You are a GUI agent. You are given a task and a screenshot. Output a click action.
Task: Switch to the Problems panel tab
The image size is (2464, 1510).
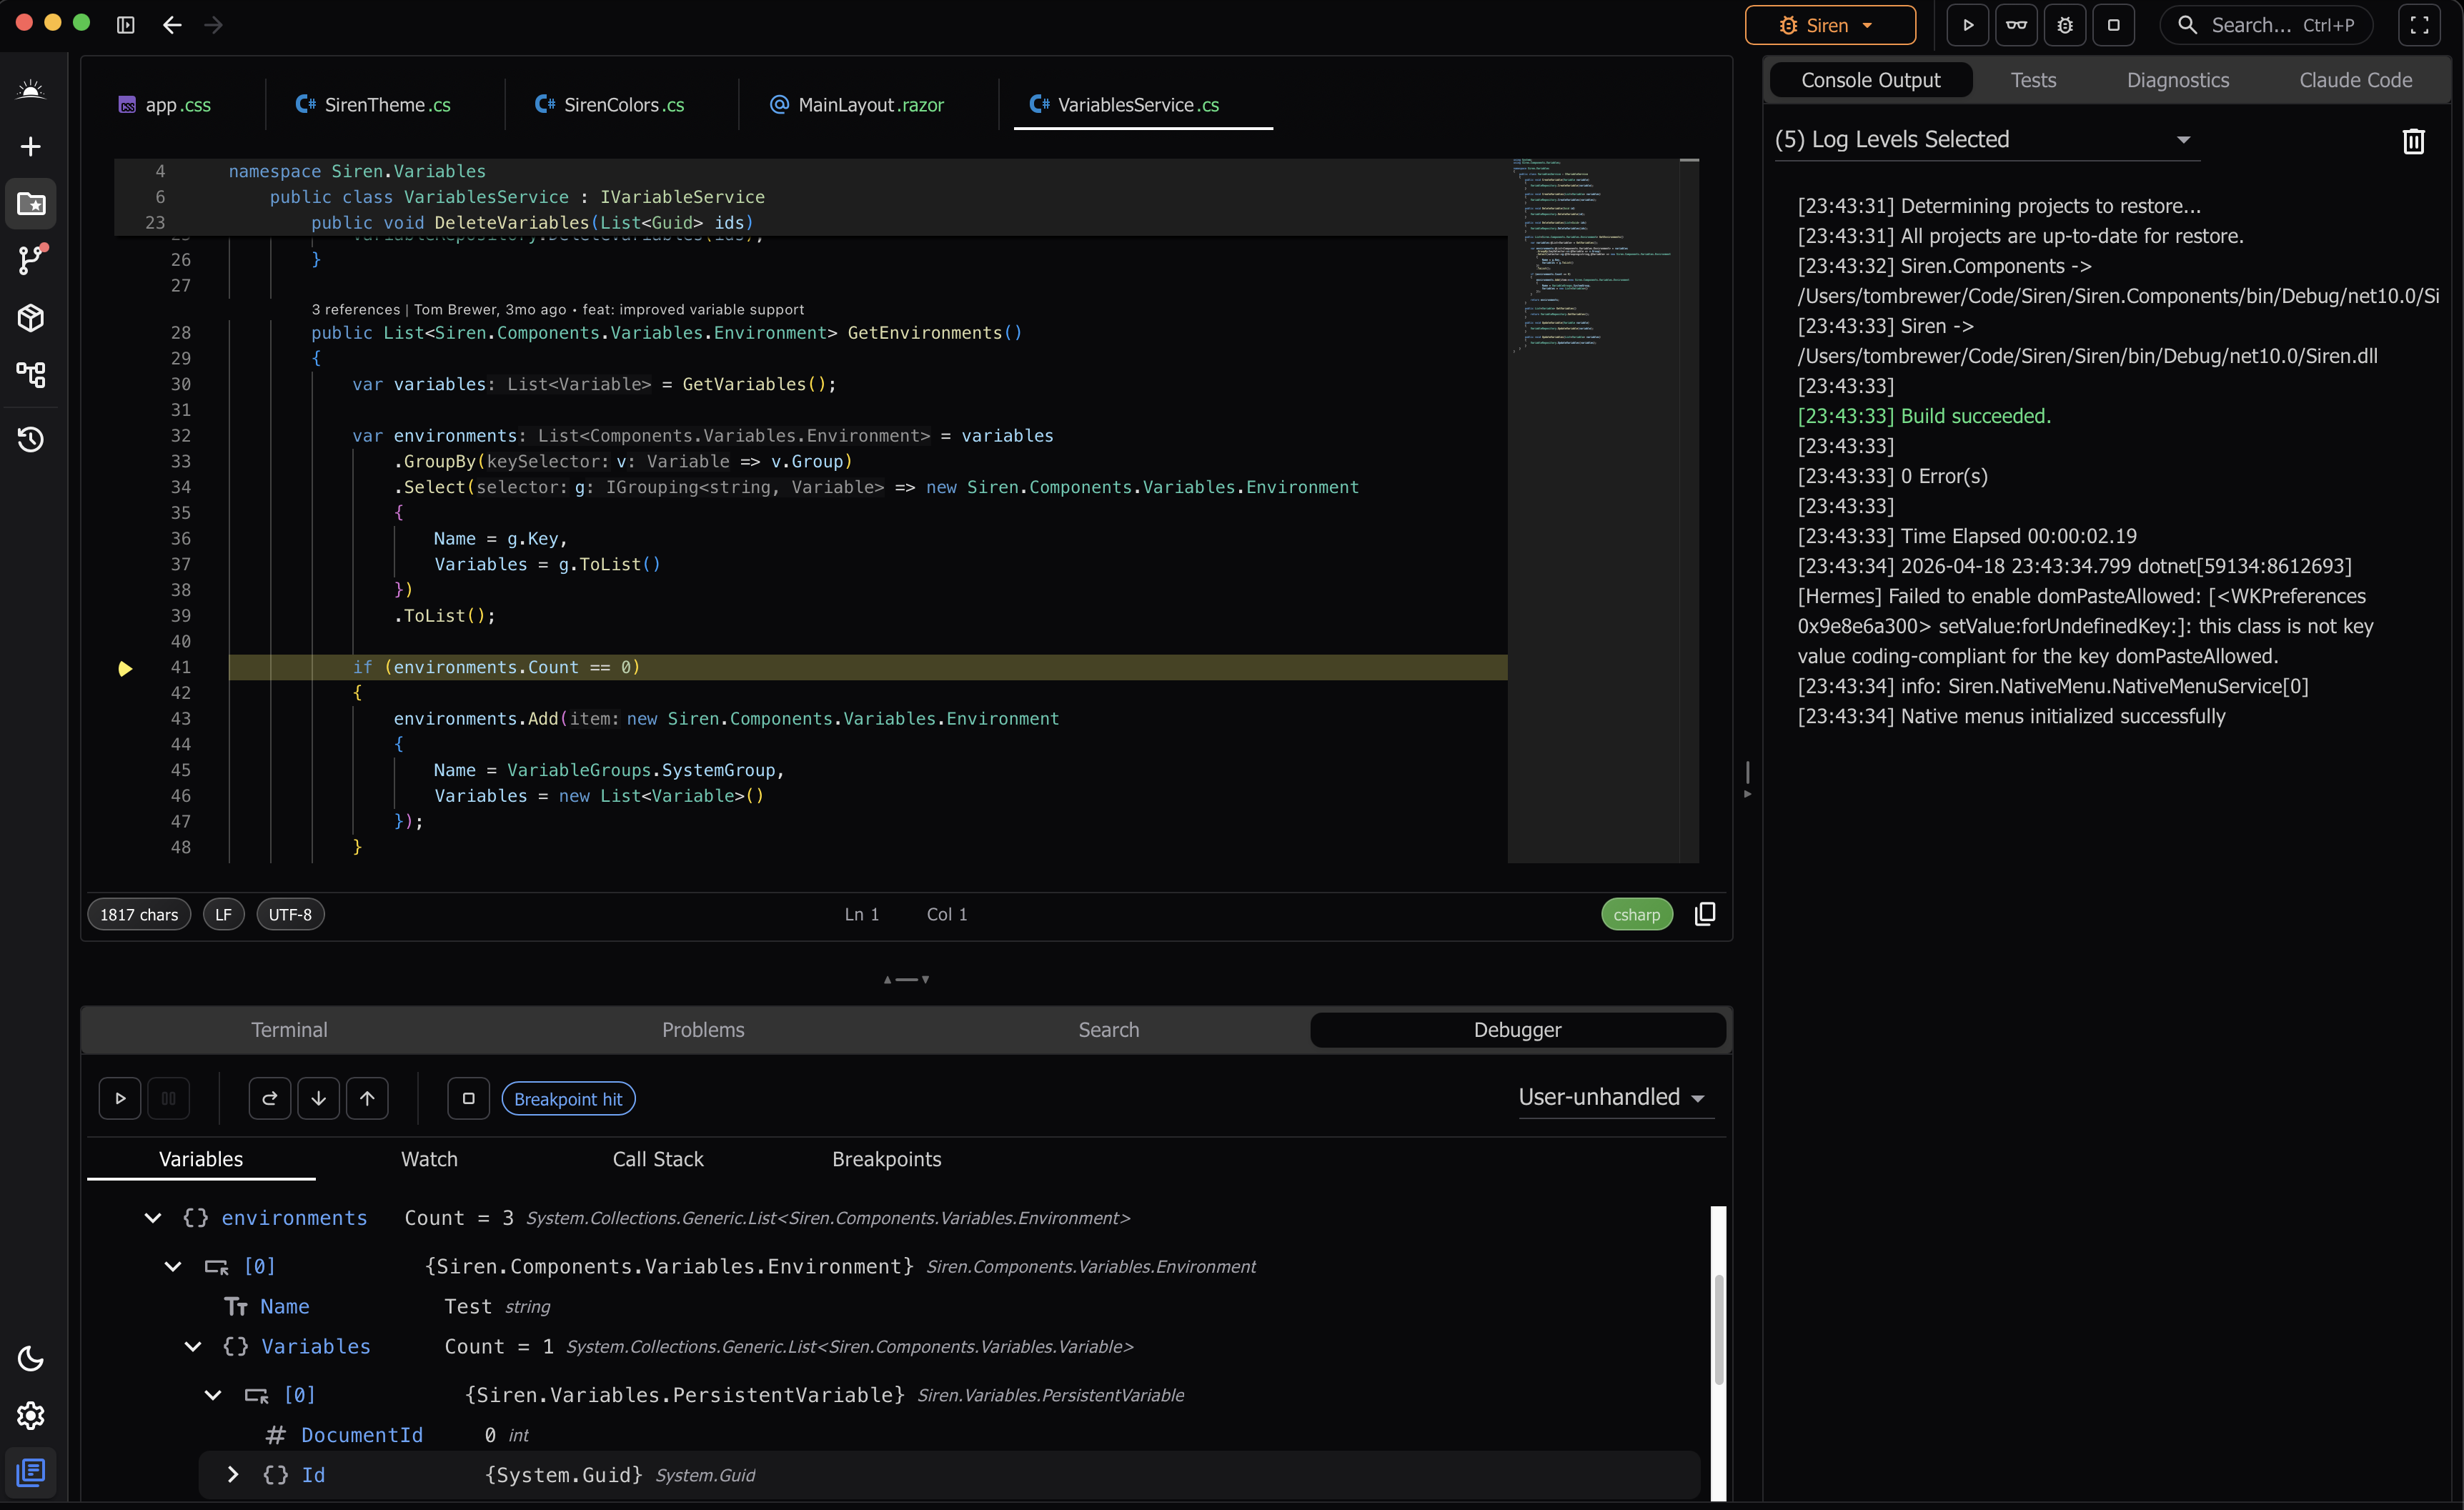click(703, 1030)
